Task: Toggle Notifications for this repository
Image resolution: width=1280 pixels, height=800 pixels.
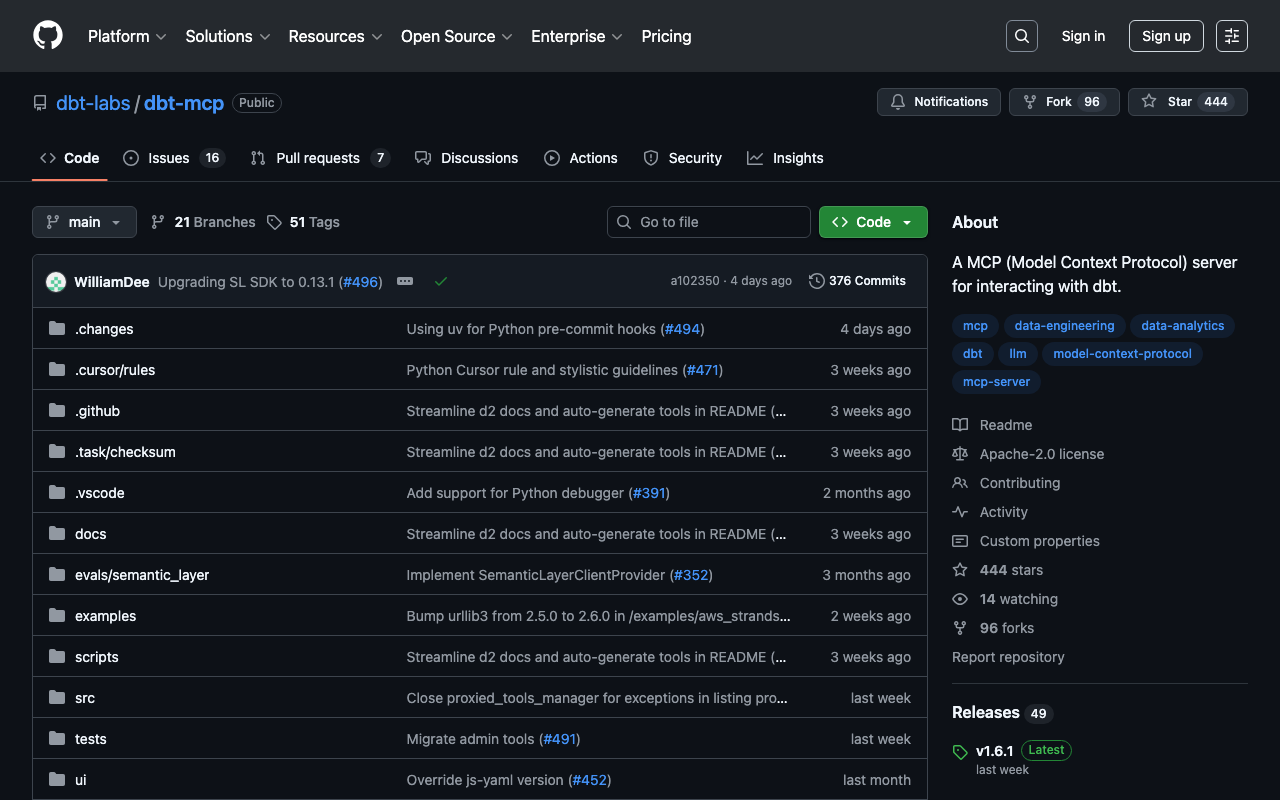Action: [938, 102]
